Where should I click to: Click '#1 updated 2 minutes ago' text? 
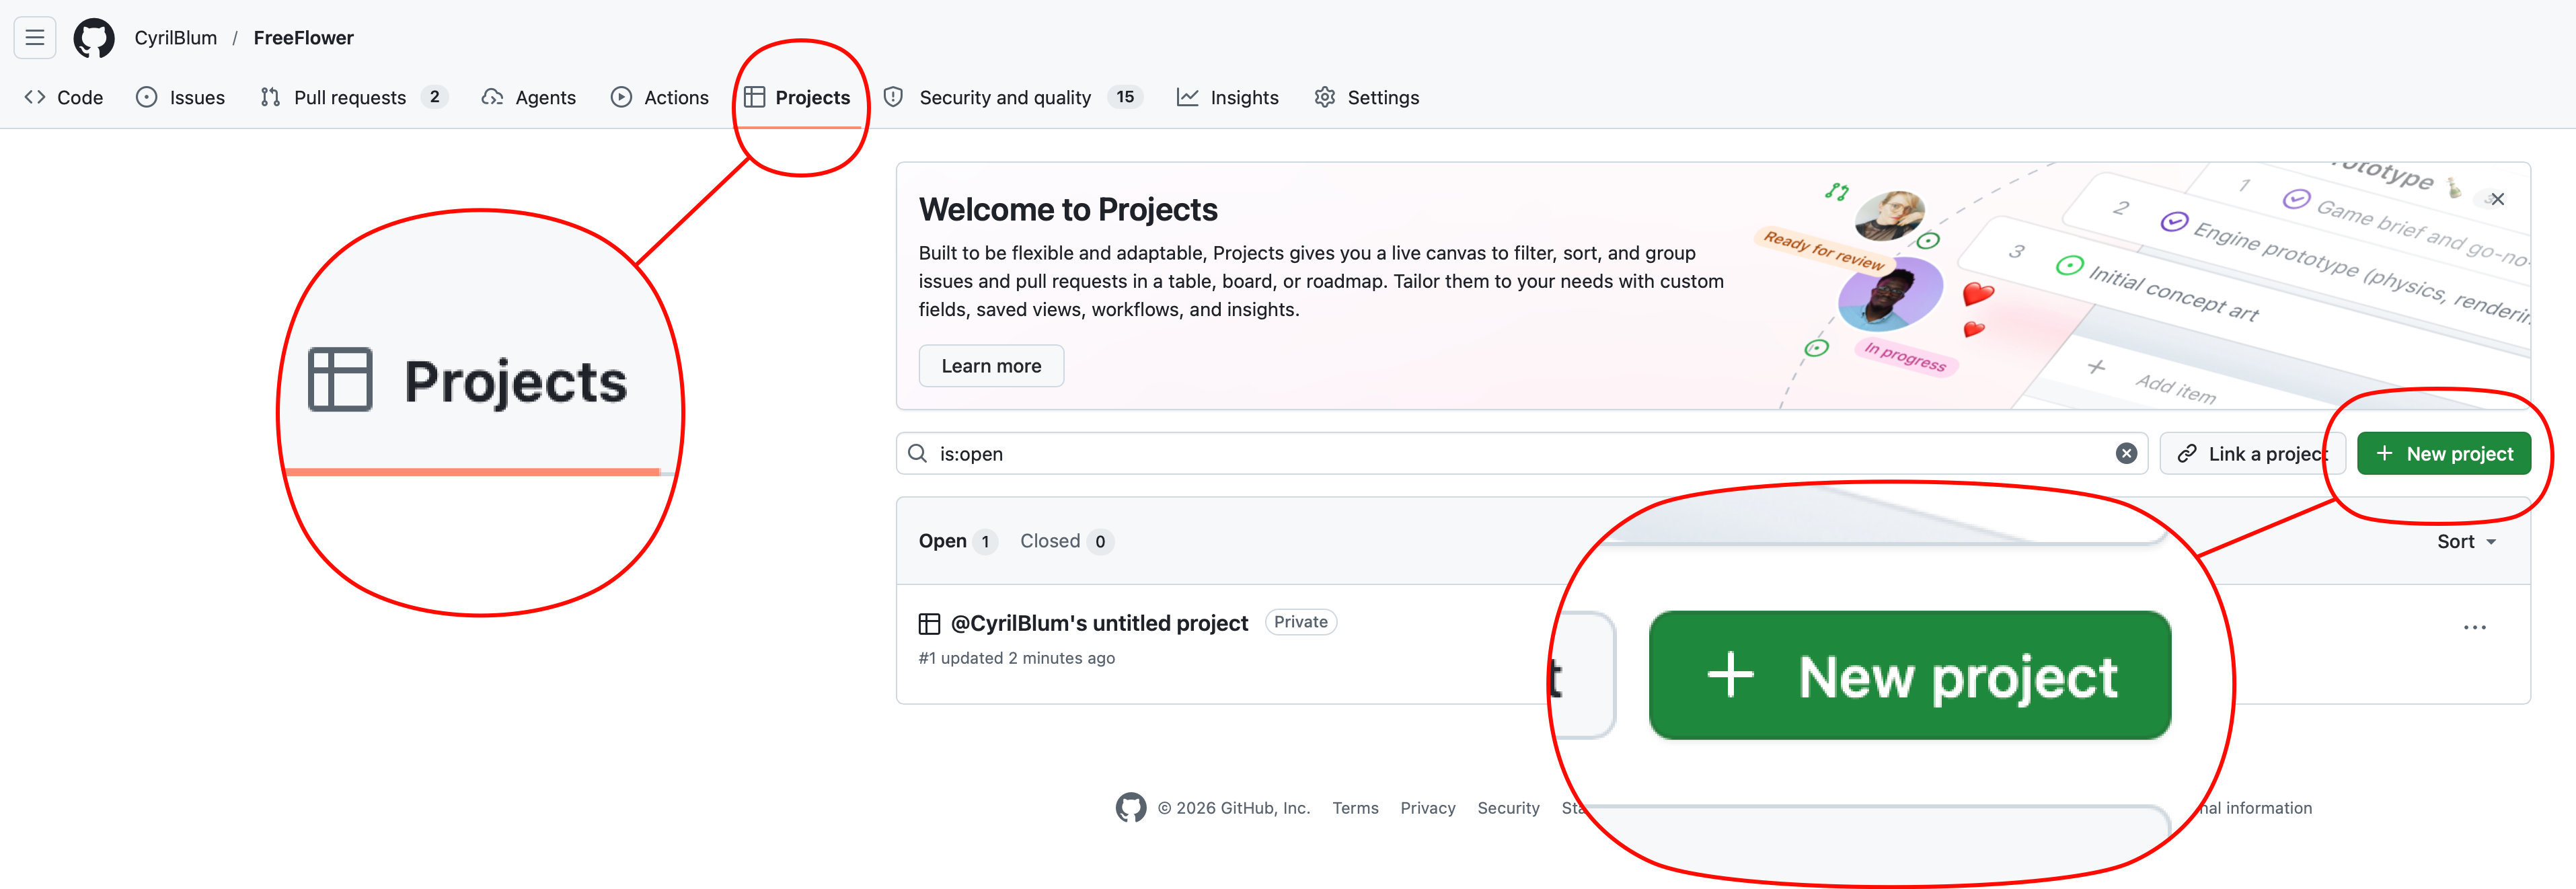pyautogui.click(x=1016, y=658)
